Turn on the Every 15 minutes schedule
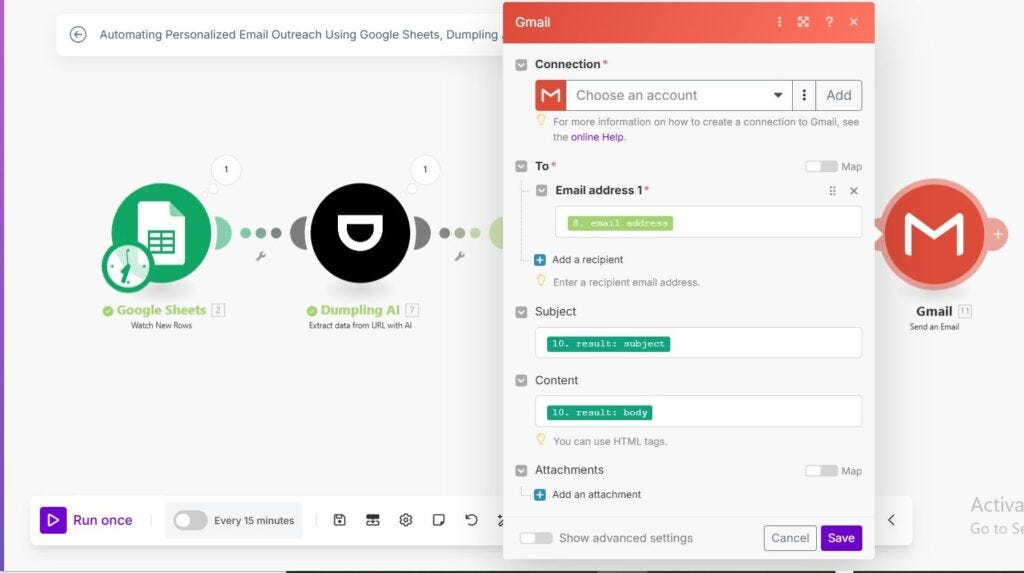Image resolution: width=1024 pixels, height=573 pixels. tap(190, 521)
